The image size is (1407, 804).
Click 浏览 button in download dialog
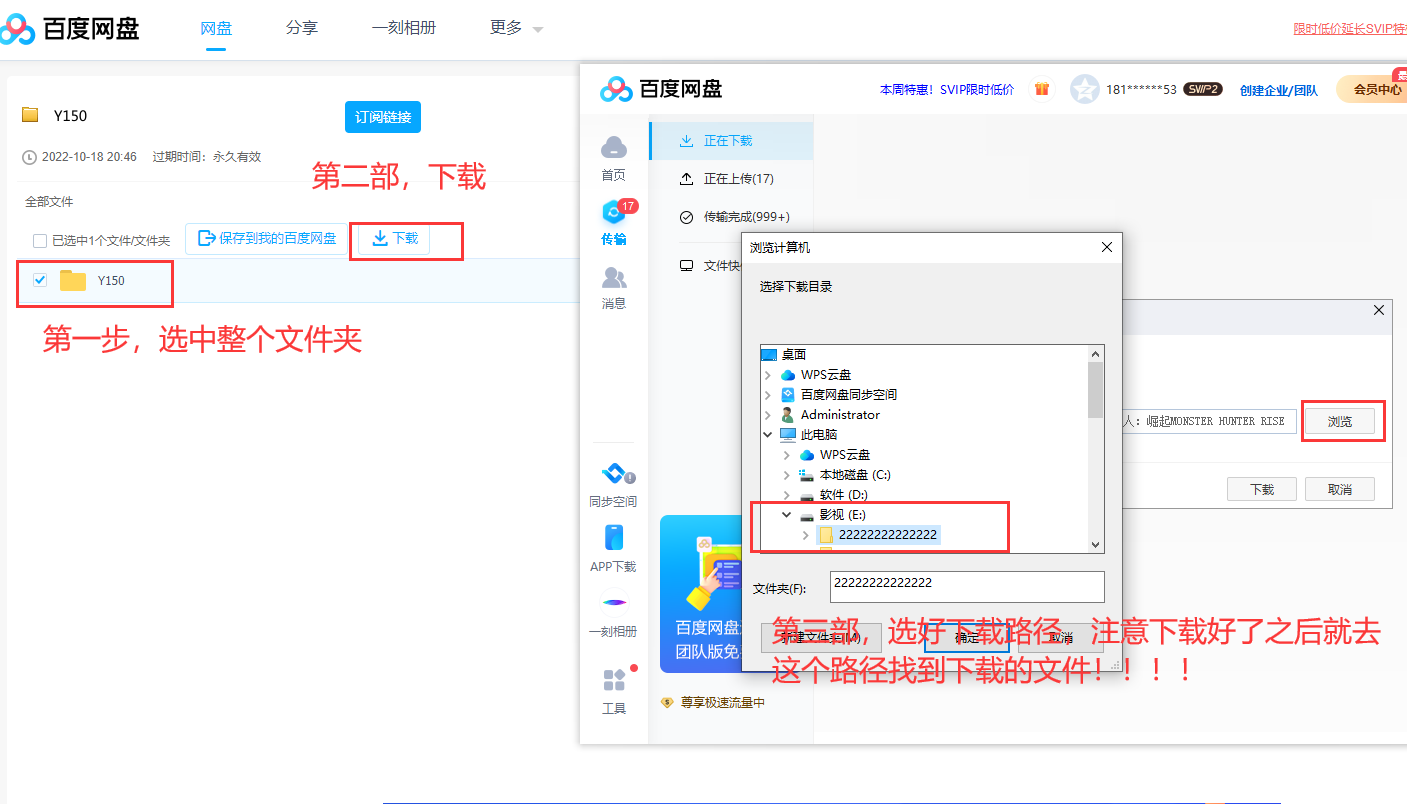tap(1339, 422)
